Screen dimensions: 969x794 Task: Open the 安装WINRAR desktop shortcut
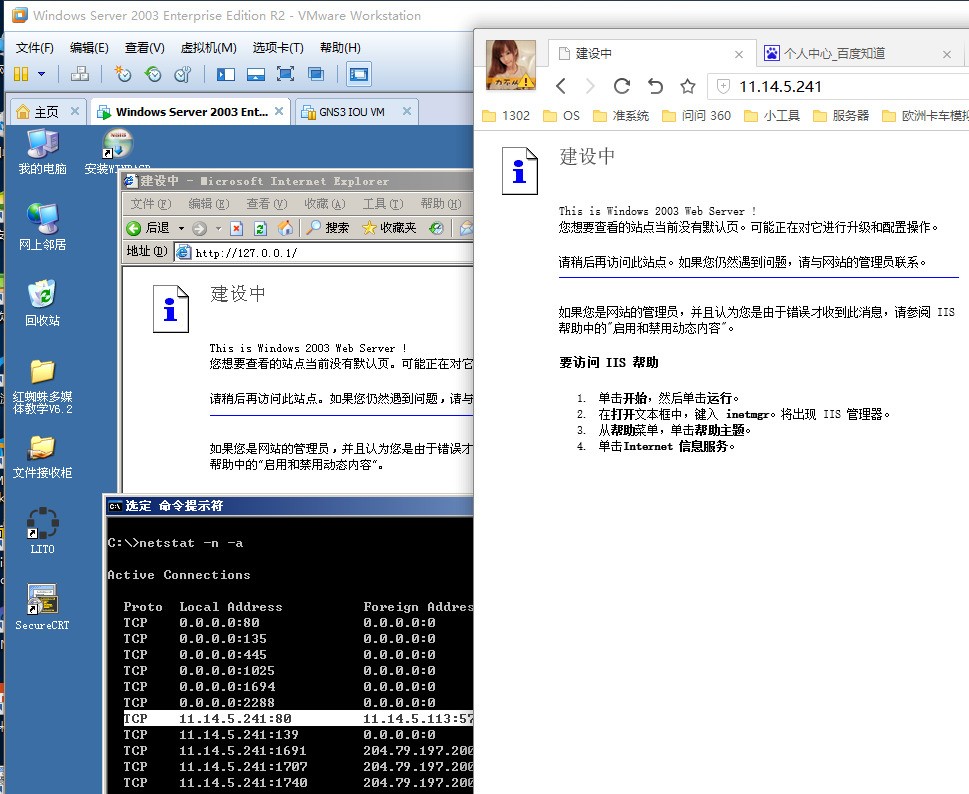coord(117,152)
